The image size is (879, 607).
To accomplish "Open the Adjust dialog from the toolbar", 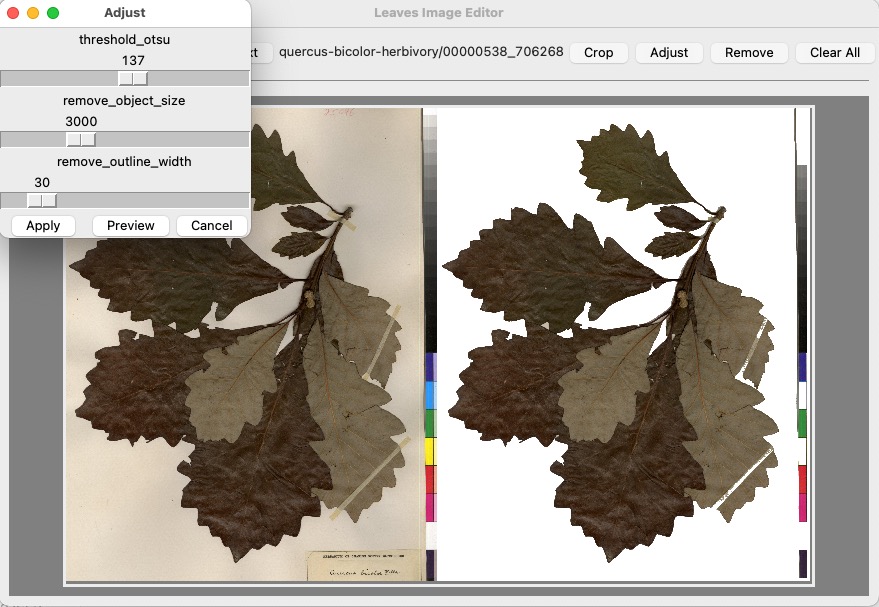I will coord(668,53).
